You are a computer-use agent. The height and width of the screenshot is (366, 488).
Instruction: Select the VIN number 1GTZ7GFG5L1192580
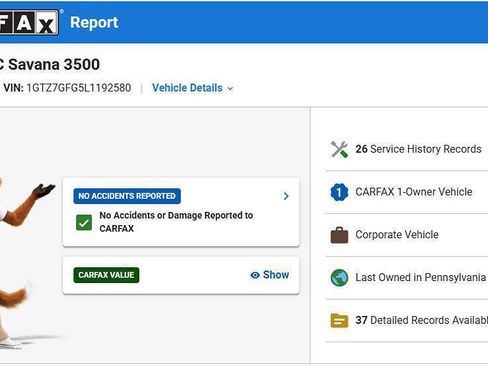79,88
